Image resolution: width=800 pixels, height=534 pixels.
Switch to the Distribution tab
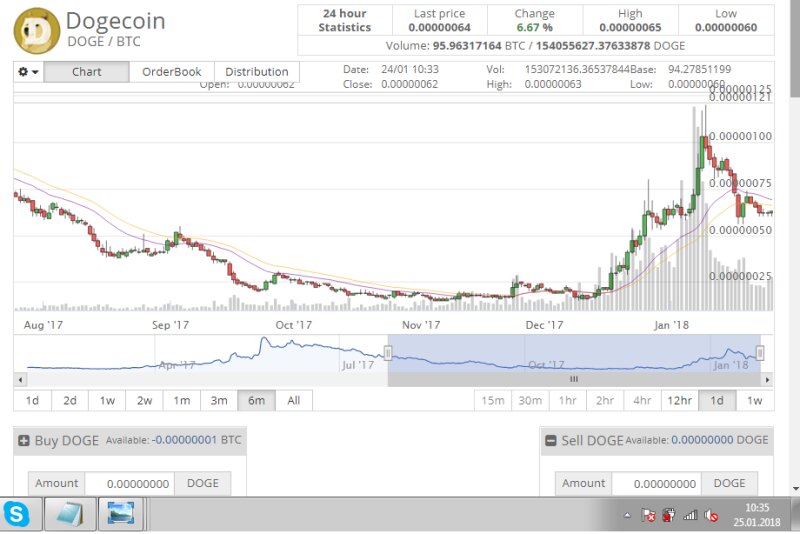(256, 72)
